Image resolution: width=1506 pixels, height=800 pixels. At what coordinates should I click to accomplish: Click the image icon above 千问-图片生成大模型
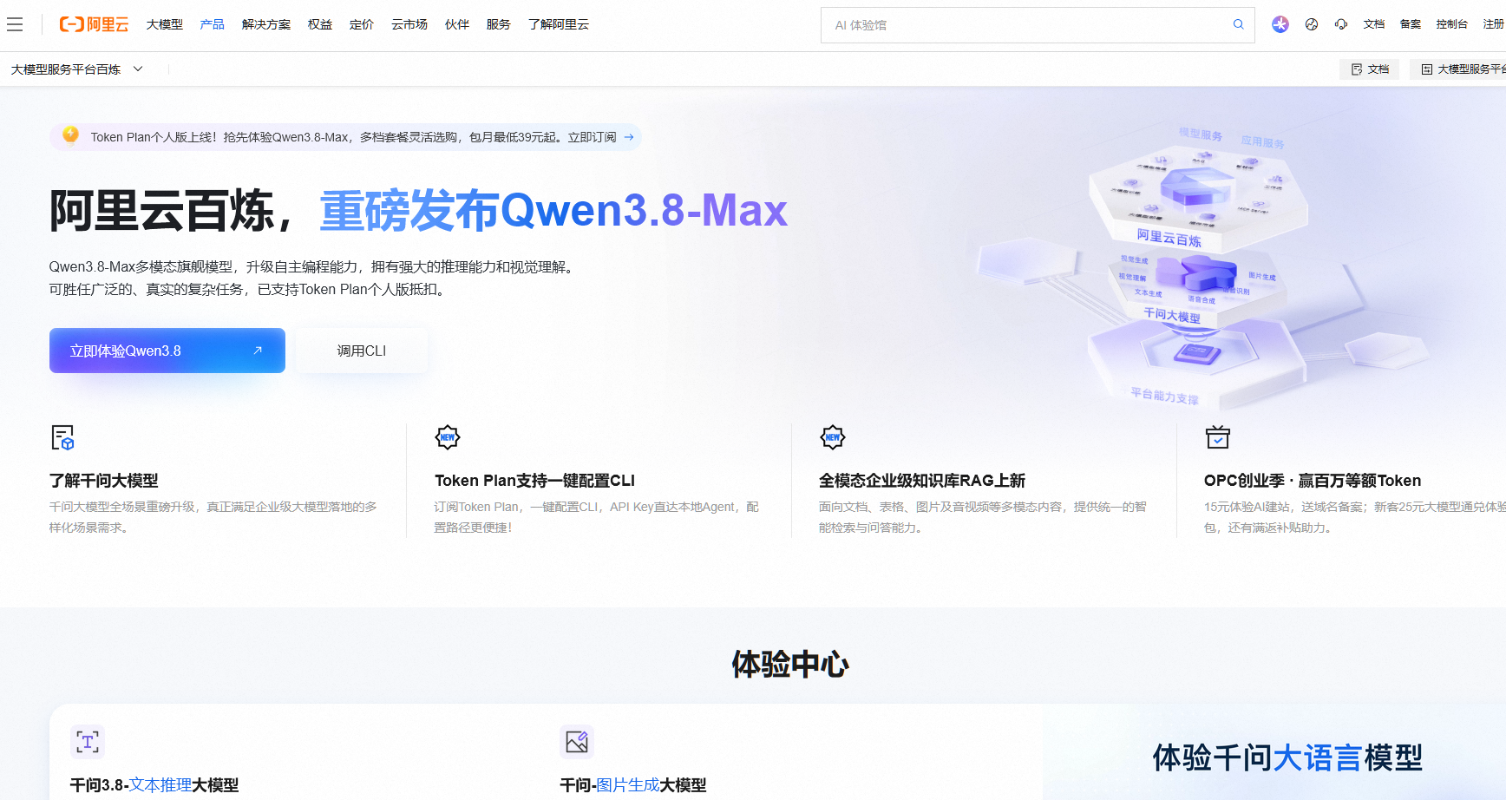[x=577, y=742]
